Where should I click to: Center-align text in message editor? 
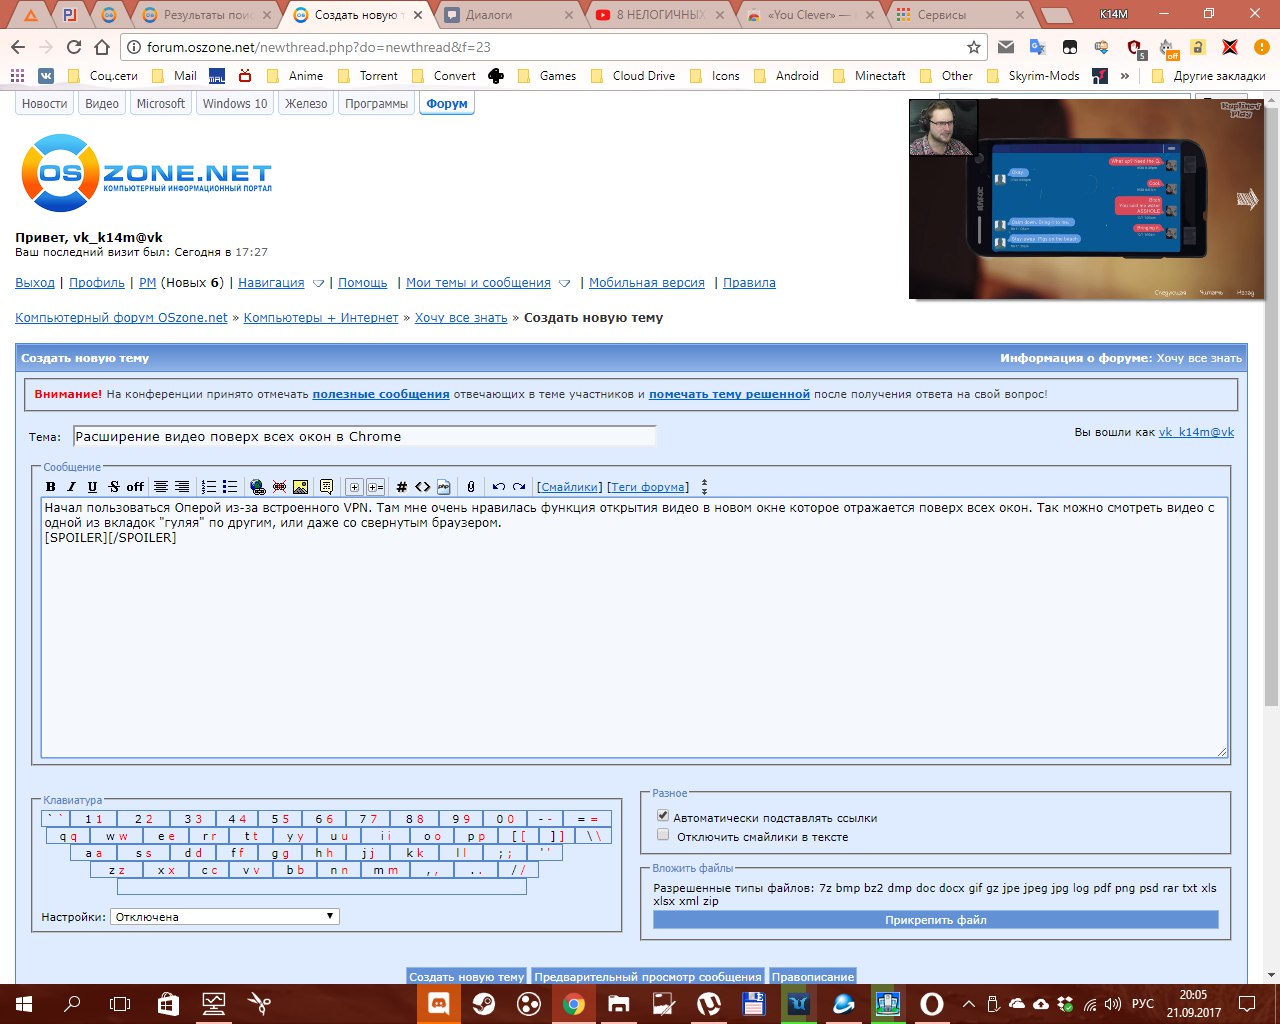point(161,487)
